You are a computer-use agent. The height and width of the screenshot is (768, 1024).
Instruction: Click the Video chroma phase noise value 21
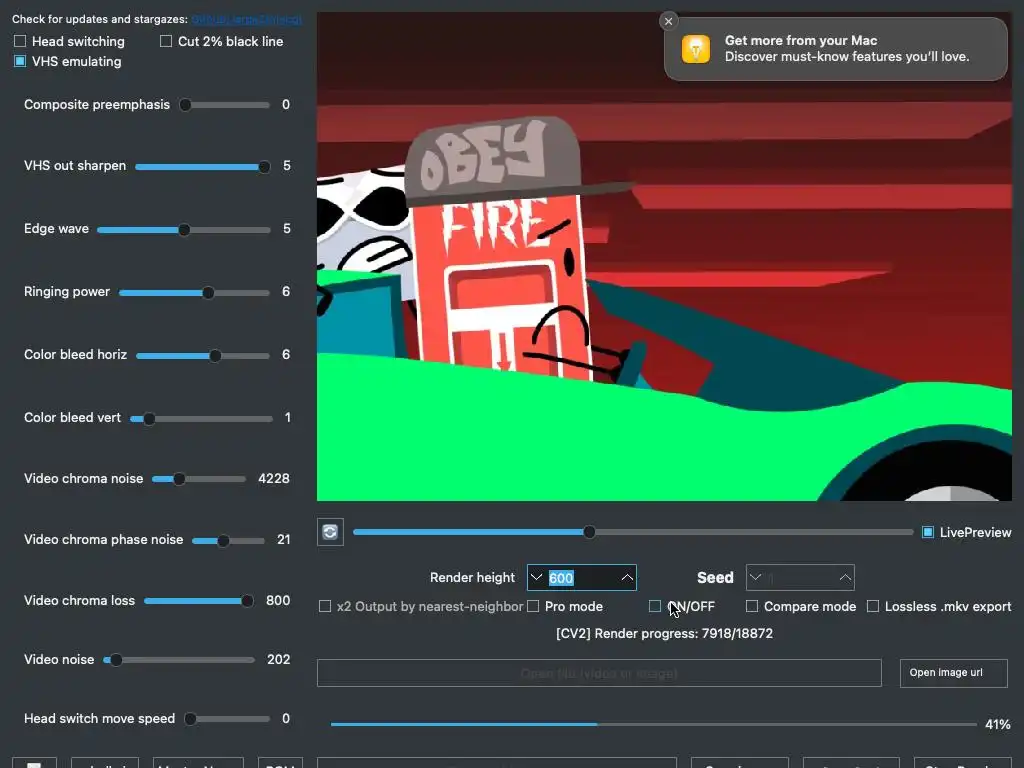[283, 540]
